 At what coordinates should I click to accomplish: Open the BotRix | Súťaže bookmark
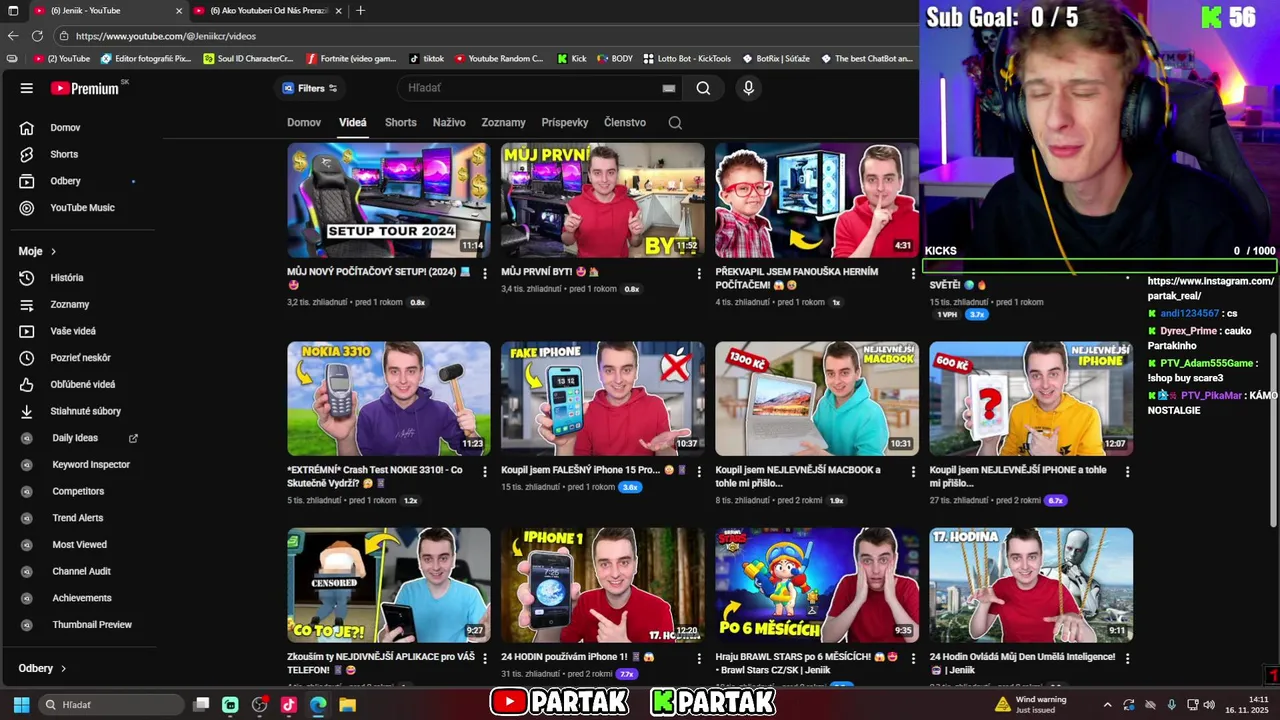pos(775,59)
